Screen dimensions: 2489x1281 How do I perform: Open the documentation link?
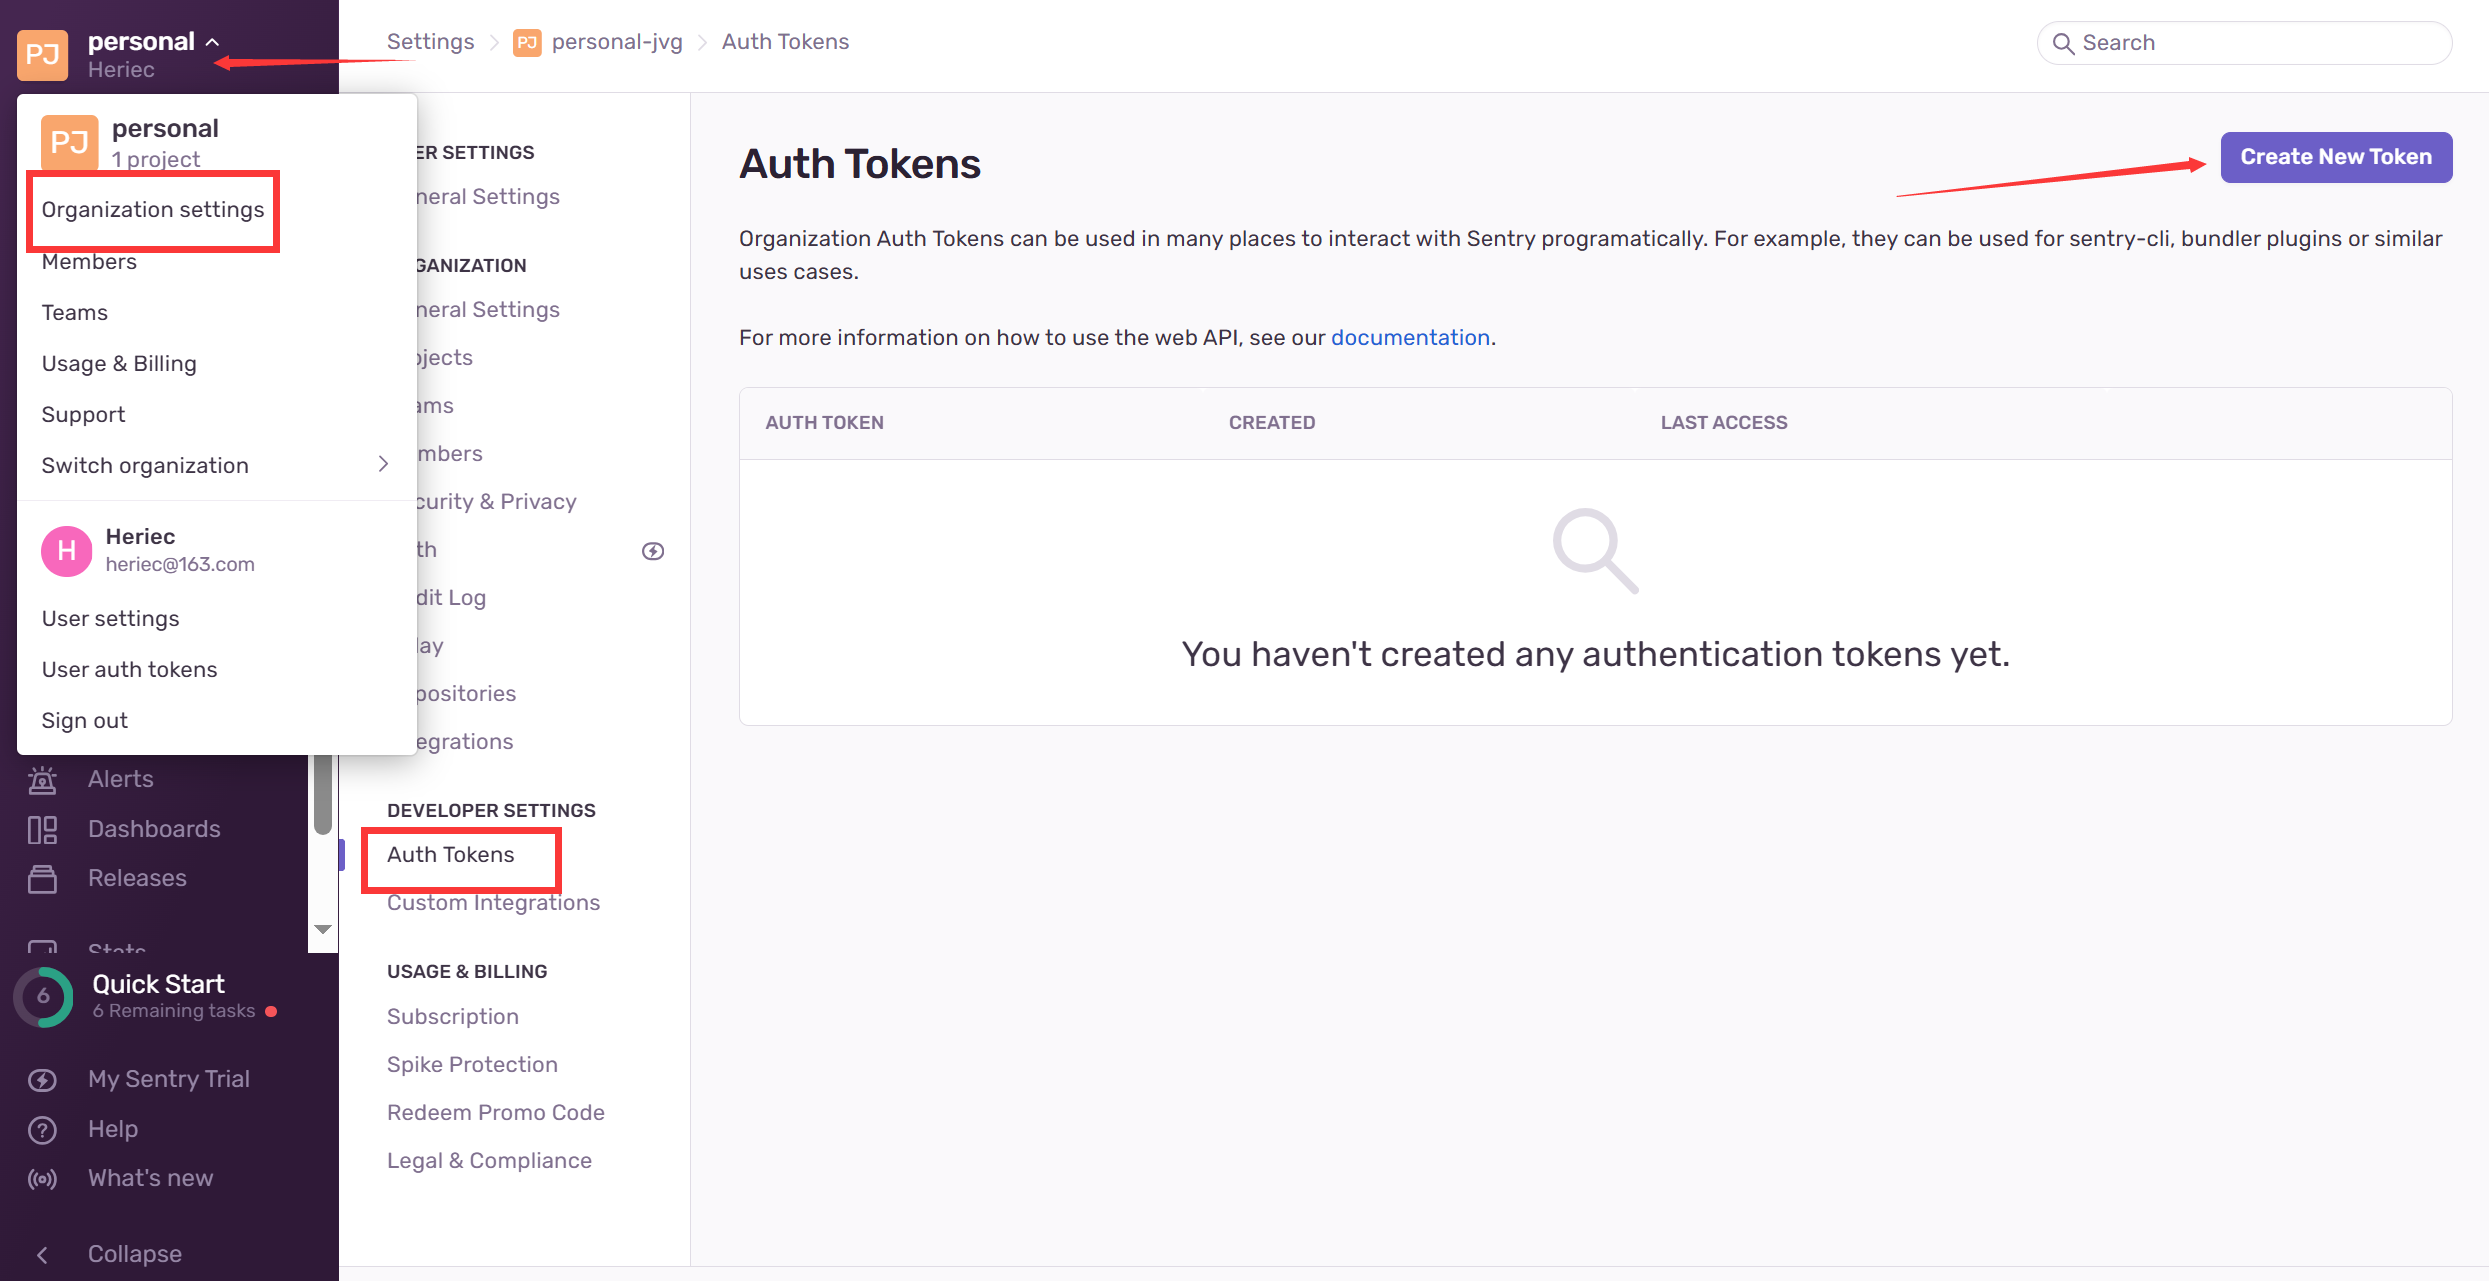pyautogui.click(x=1410, y=337)
